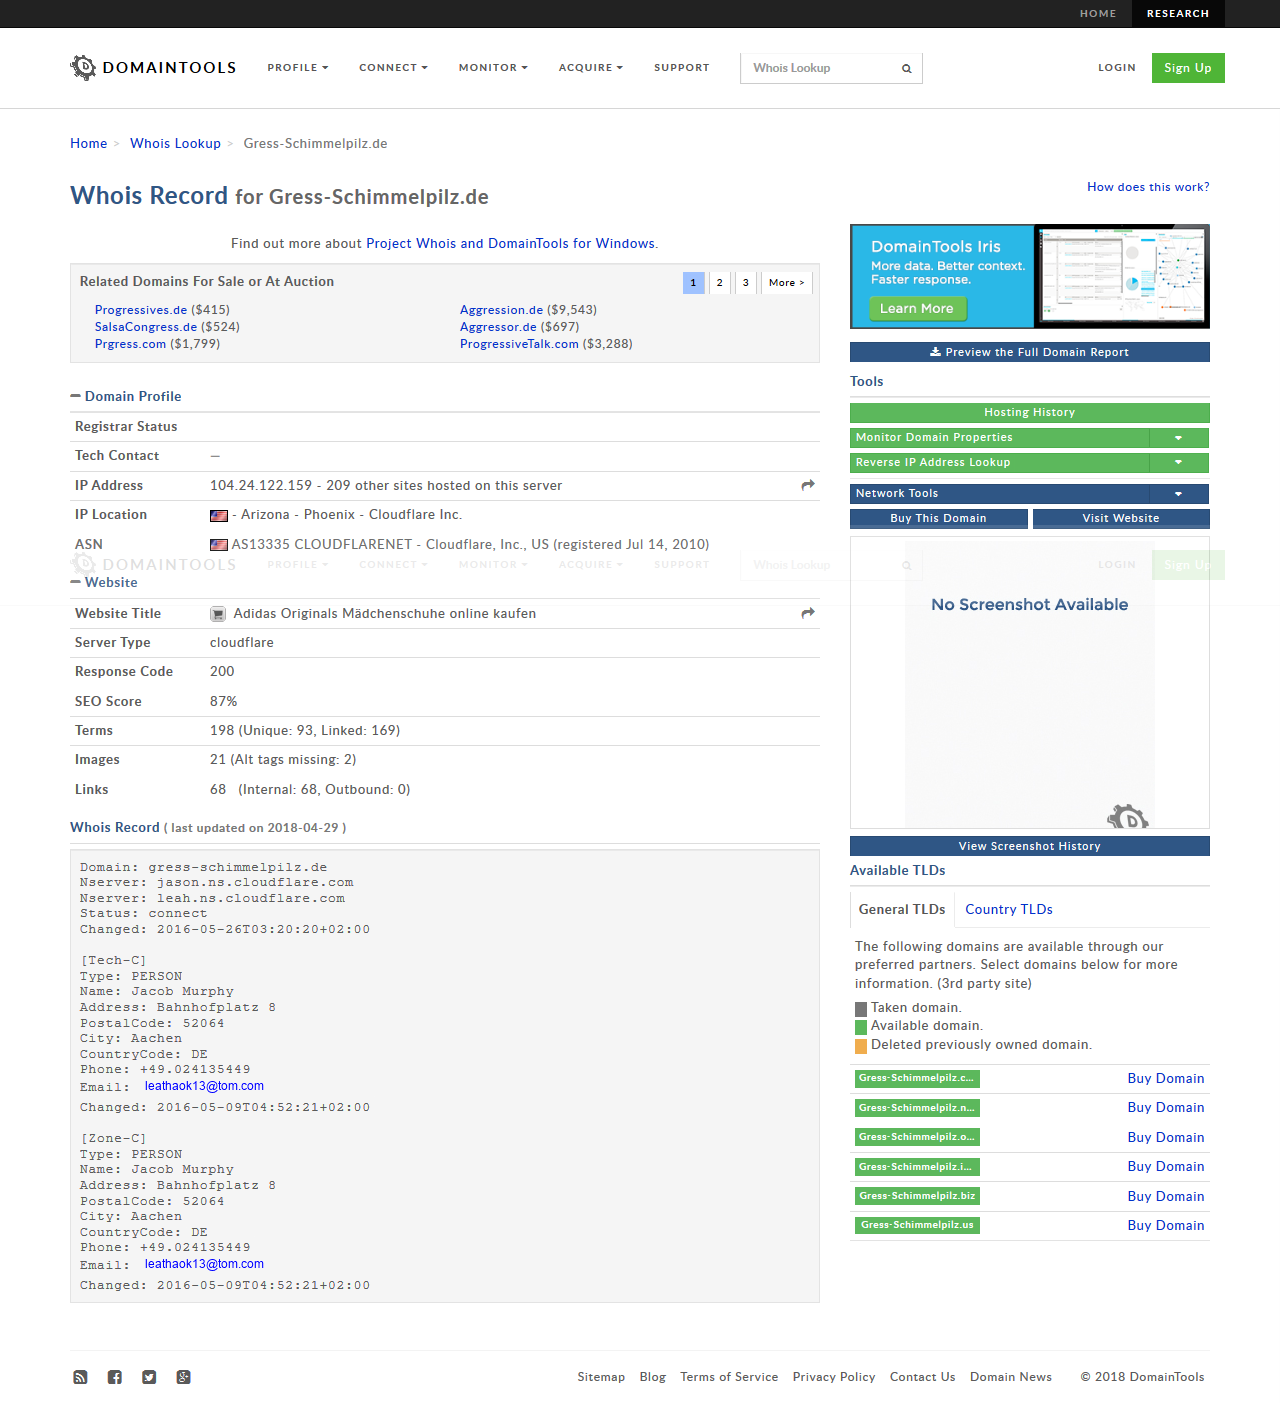Open the Sitemap footer link
This screenshot has height=1403, width=1280.
coord(601,1377)
